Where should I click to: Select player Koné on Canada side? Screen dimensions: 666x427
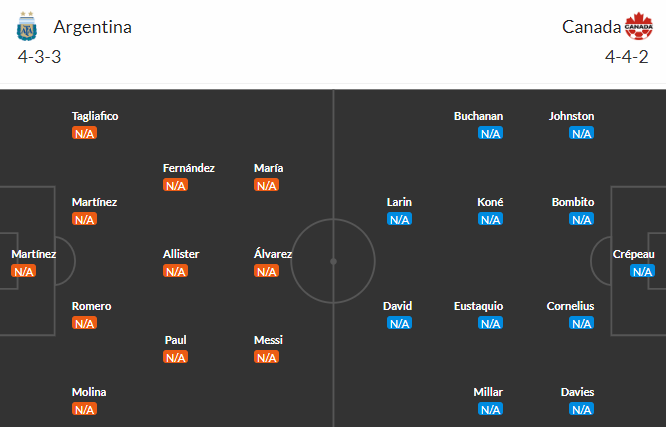pos(490,202)
